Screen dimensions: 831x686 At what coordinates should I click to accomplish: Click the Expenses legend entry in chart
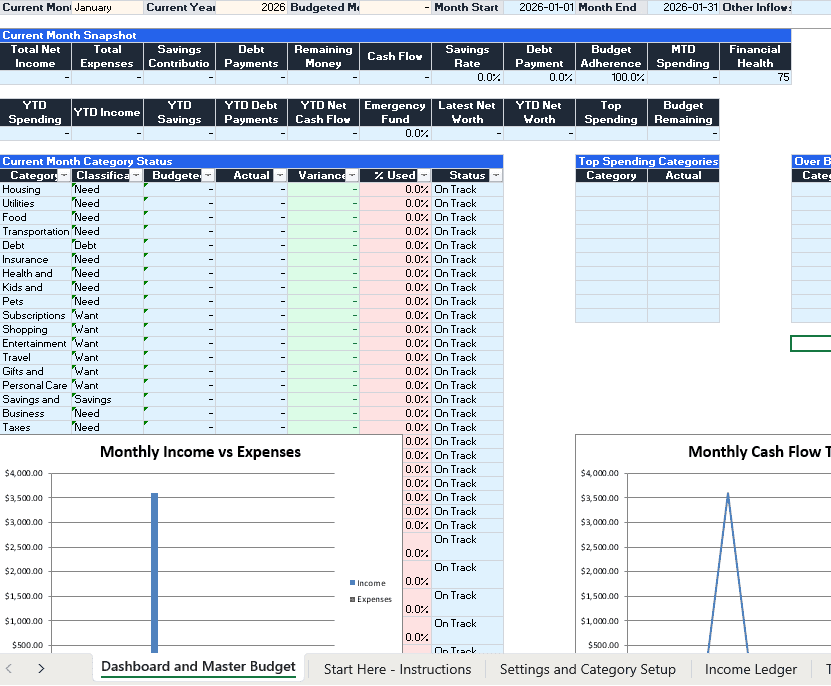371,599
